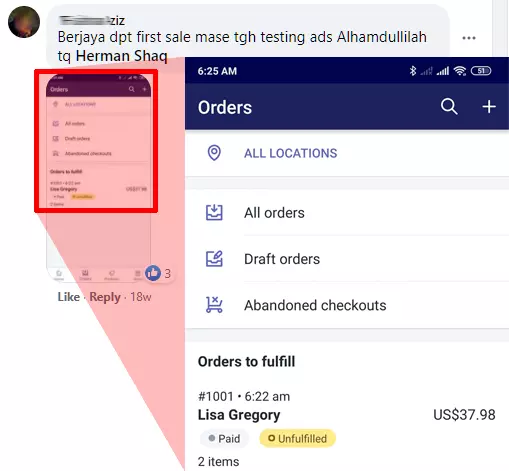Screen dimensions: 509x471
Task: Open the All orders inbox icon
Action: coord(214,212)
